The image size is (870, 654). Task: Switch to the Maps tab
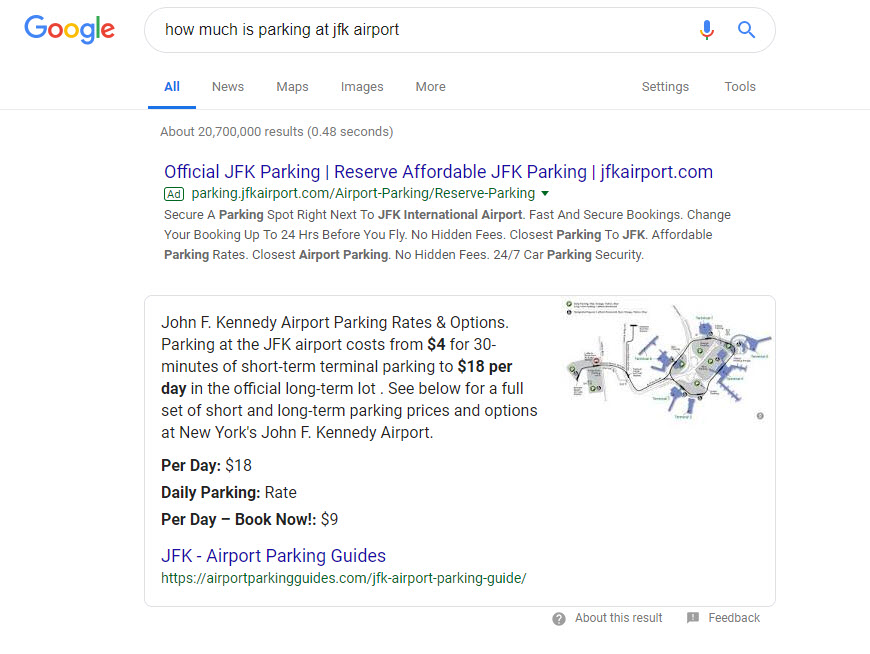tap(292, 87)
